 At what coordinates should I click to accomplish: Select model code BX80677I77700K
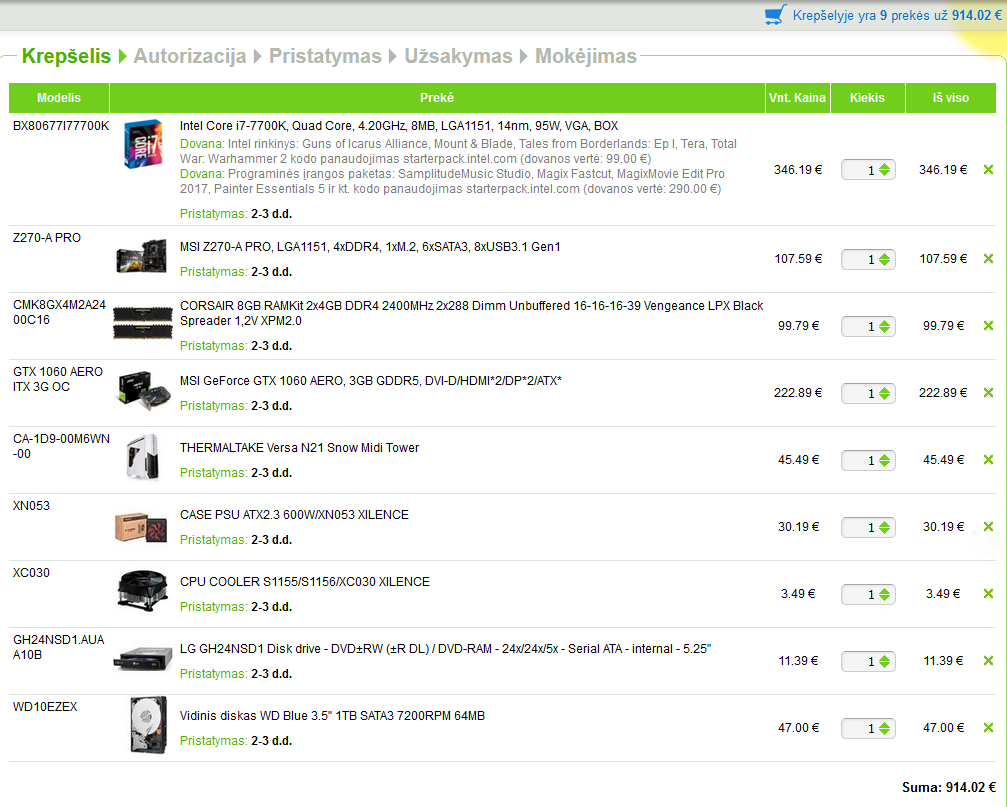[x=61, y=126]
